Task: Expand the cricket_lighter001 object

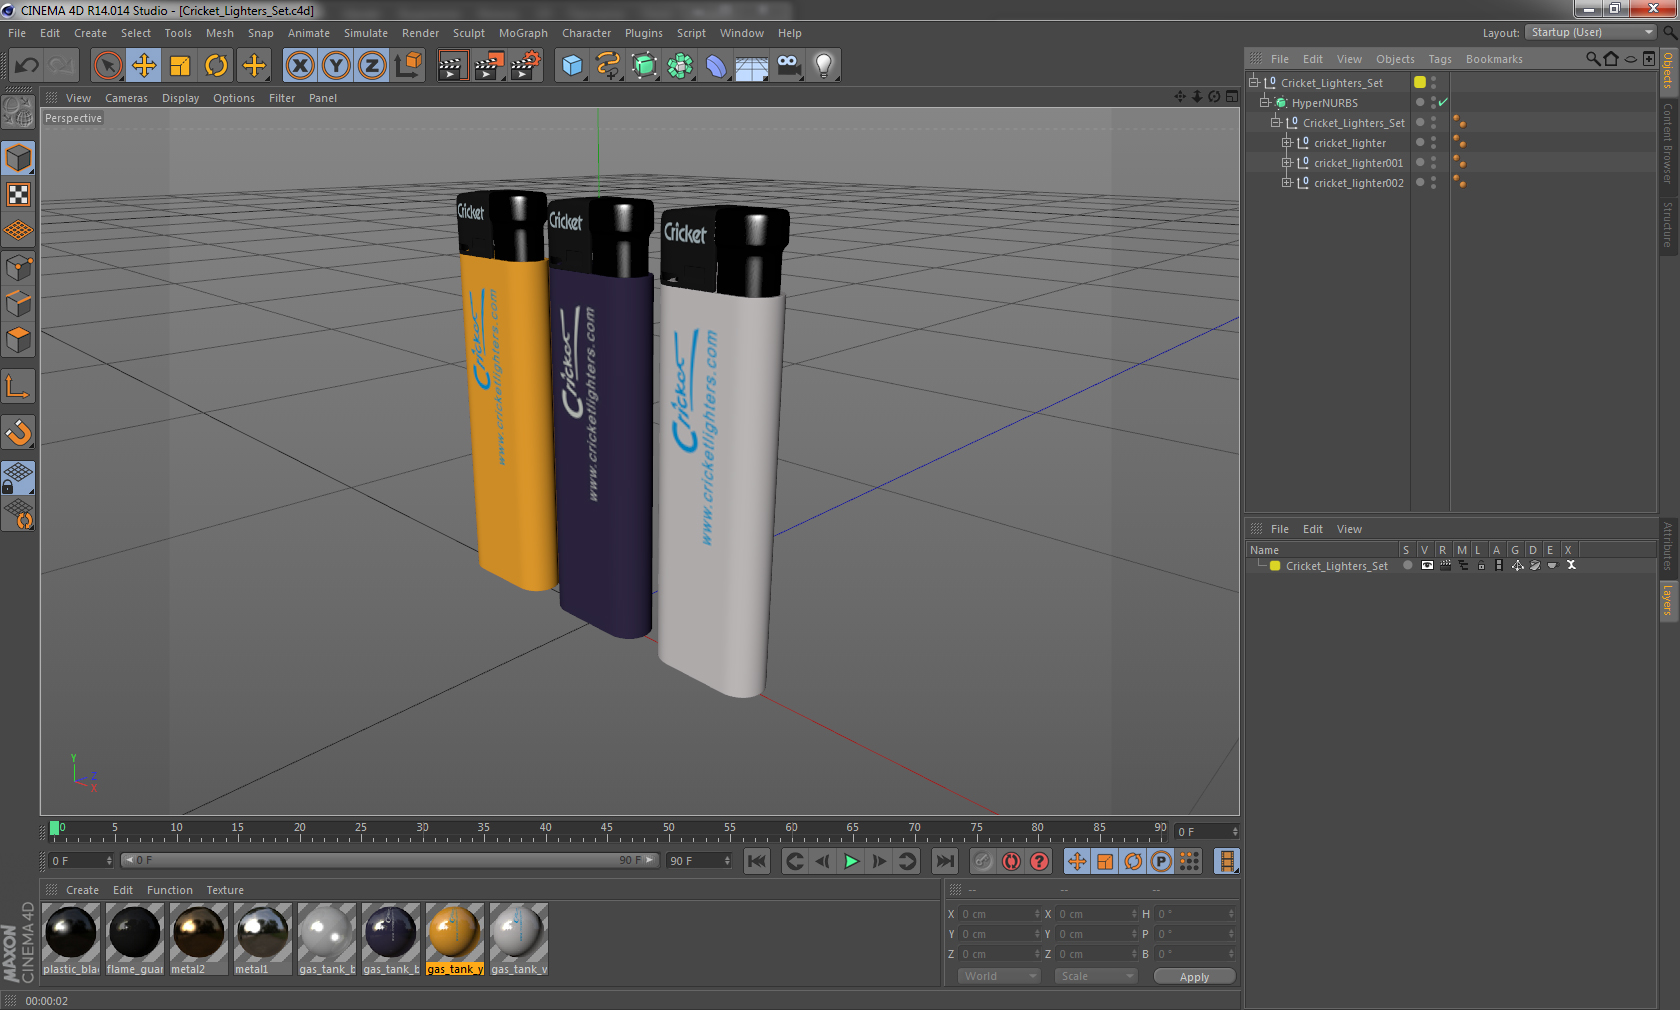Action: click(x=1287, y=162)
